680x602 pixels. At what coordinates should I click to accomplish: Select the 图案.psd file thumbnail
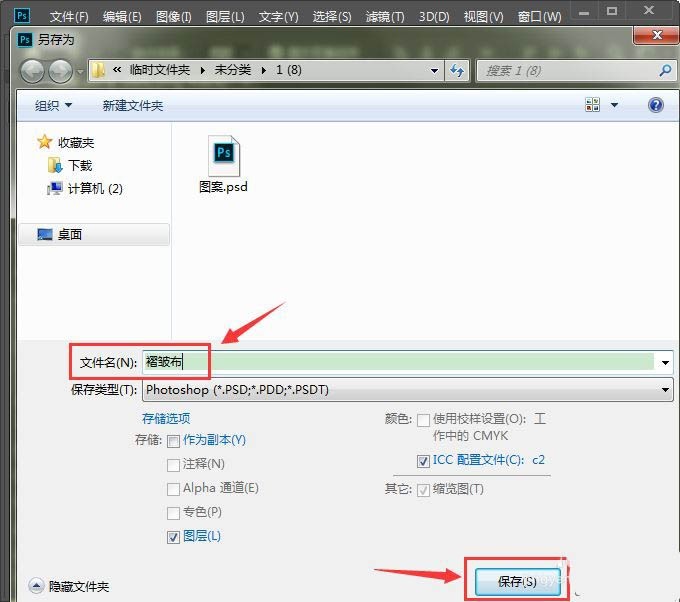click(x=223, y=156)
